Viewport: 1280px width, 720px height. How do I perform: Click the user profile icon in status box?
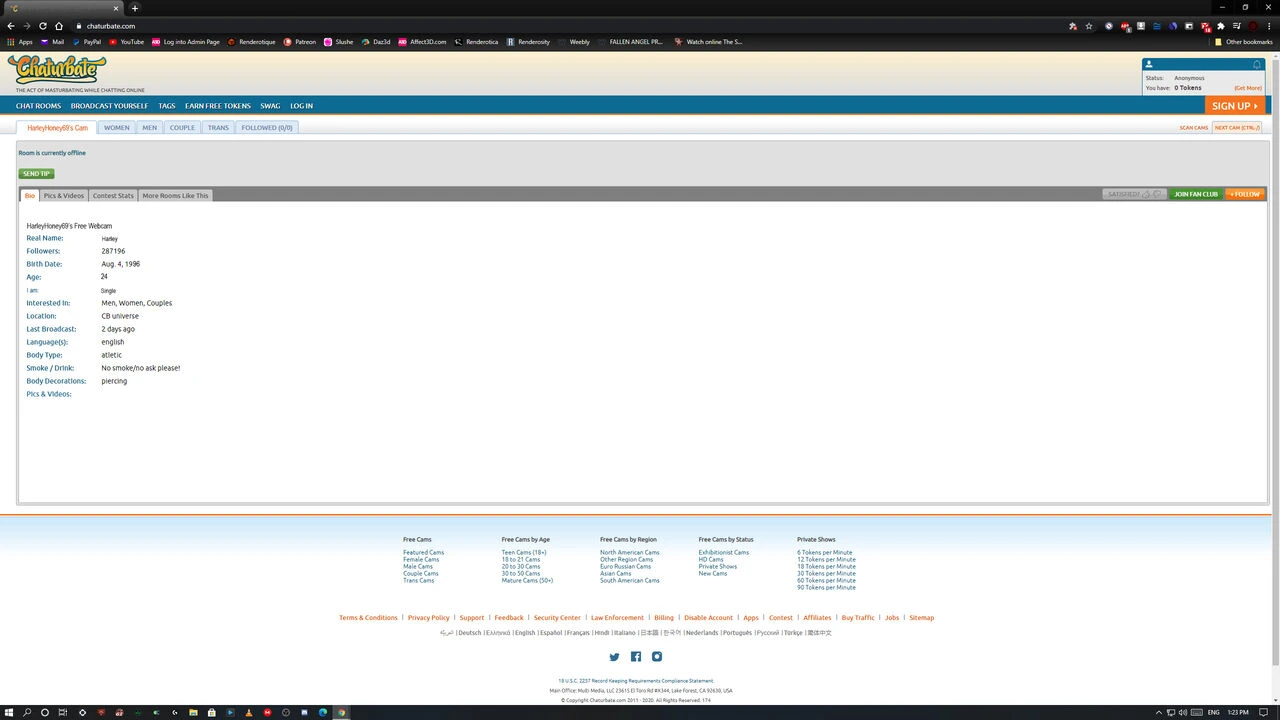(x=1149, y=64)
